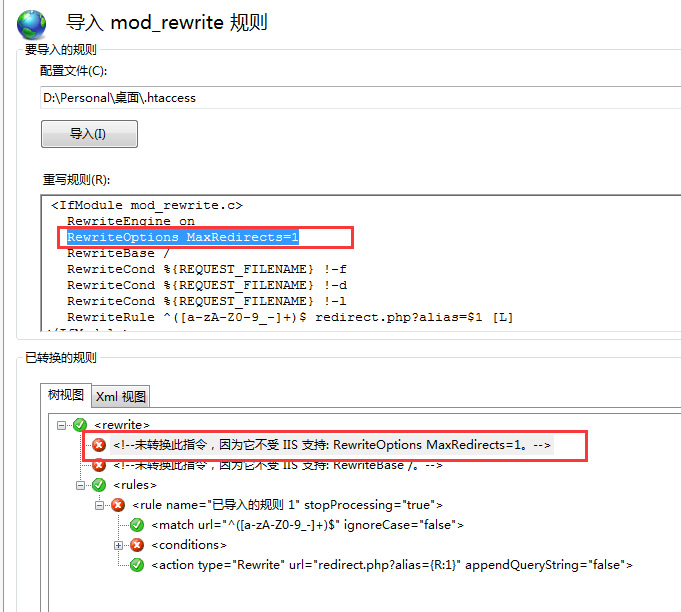The height and width of the screenshot is (612, 681).
Task: Click green check icon beside rules node
Action: 99,485
